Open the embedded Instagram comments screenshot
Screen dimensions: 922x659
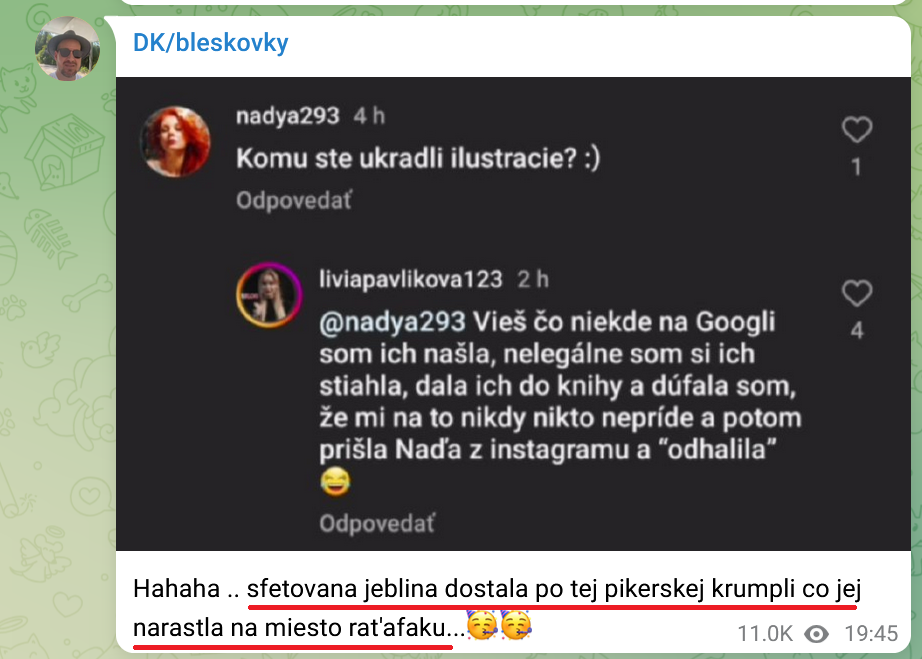click(513, 314)
